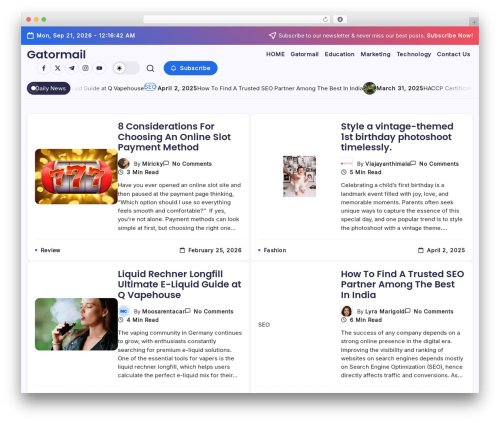Click the browser address bar

point(237,19)
